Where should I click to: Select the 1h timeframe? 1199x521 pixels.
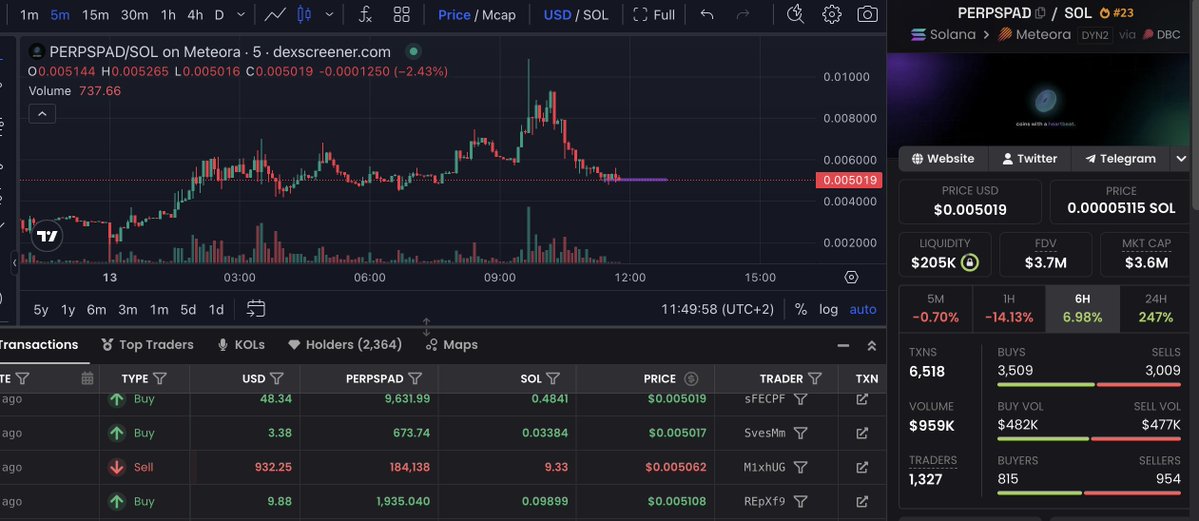tap(168, 15)
